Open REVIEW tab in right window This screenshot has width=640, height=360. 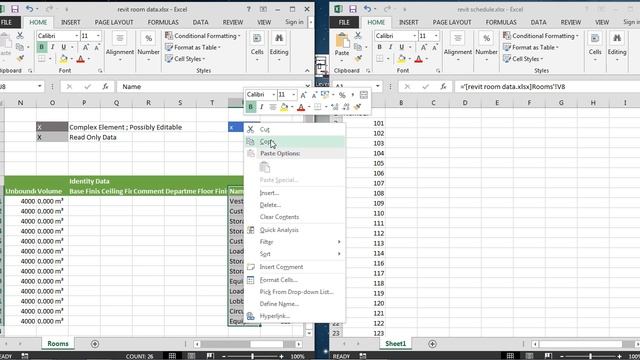[571, 22]
